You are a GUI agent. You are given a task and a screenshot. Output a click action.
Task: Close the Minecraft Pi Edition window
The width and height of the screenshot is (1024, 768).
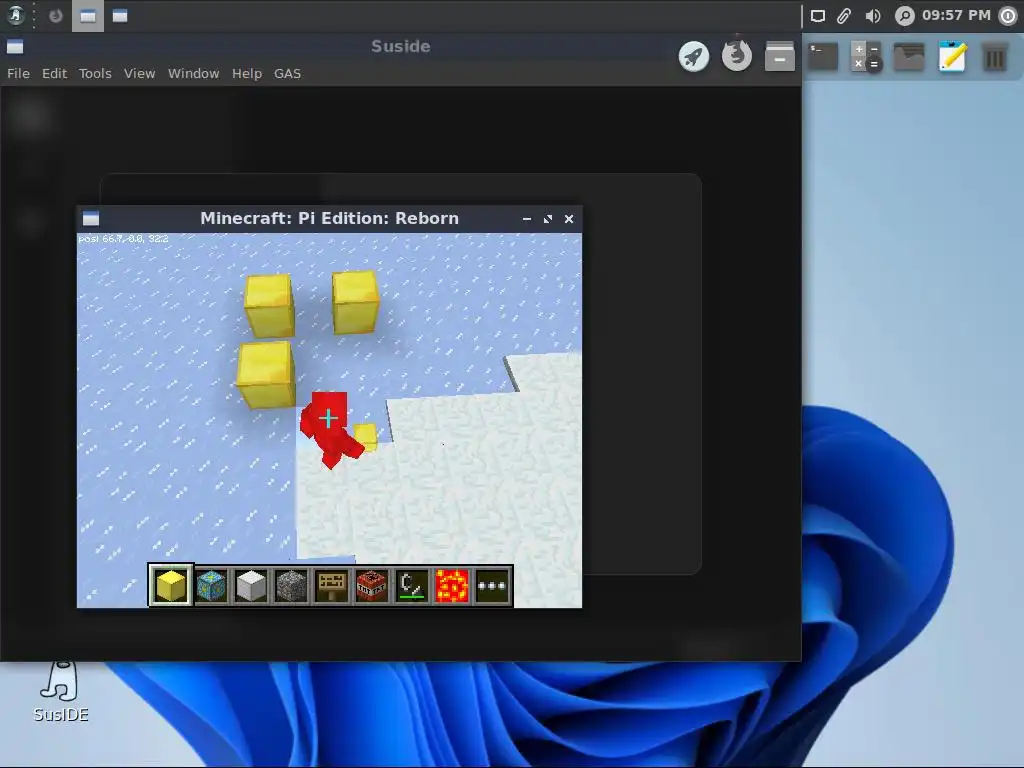569,219
